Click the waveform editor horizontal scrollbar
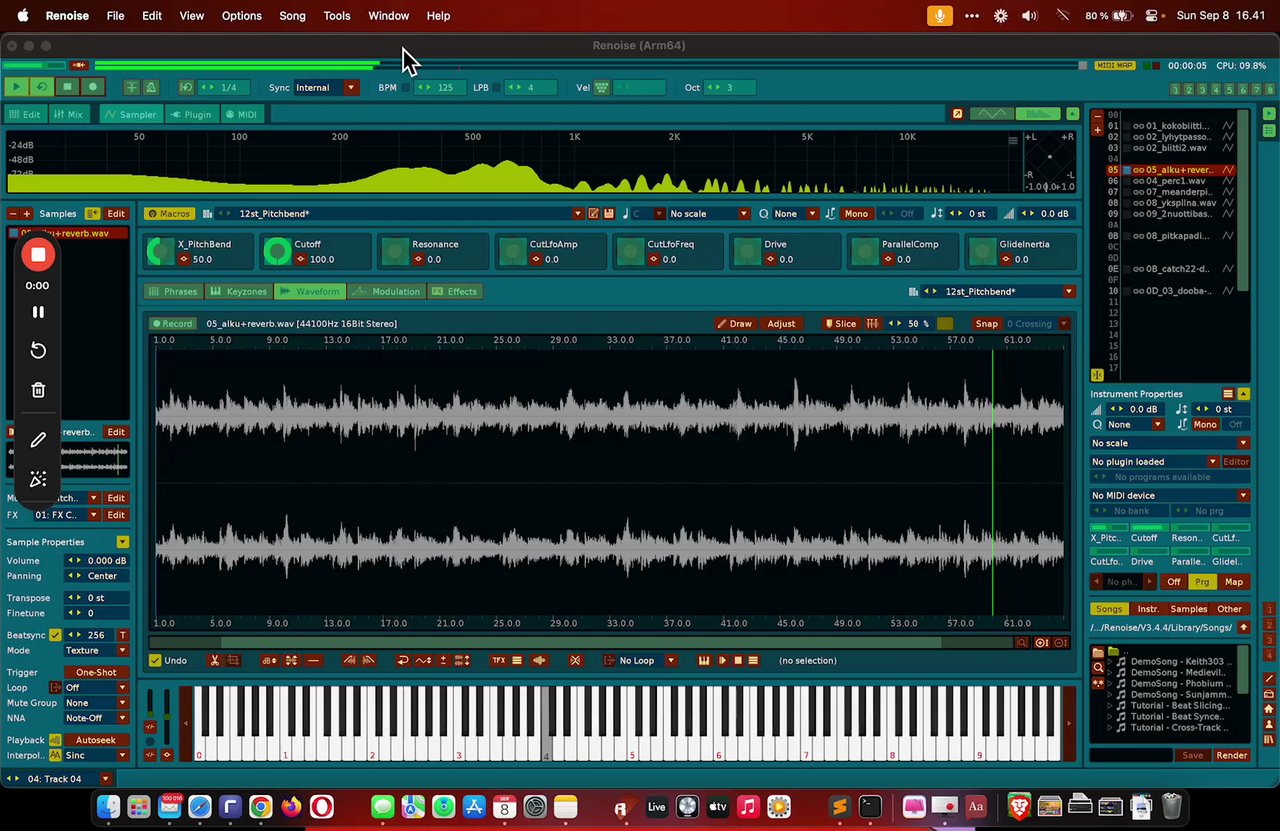 tap(581, 643)
